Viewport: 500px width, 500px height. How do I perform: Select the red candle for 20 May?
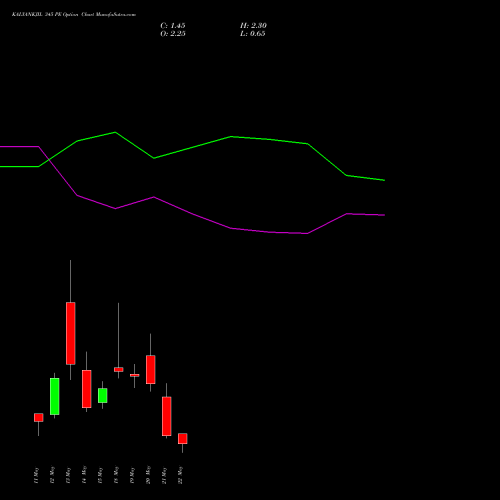(x=150, y=370)
